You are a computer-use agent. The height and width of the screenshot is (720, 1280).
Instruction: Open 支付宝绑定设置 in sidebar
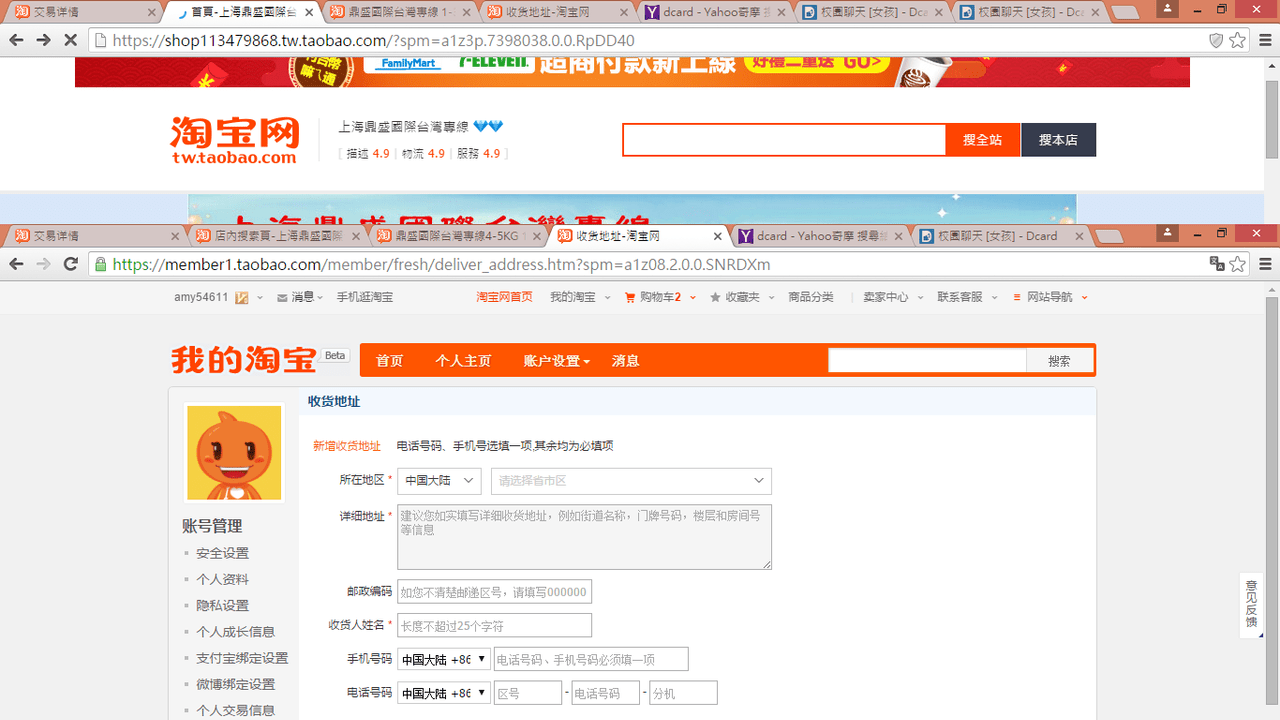coord(242,658)
